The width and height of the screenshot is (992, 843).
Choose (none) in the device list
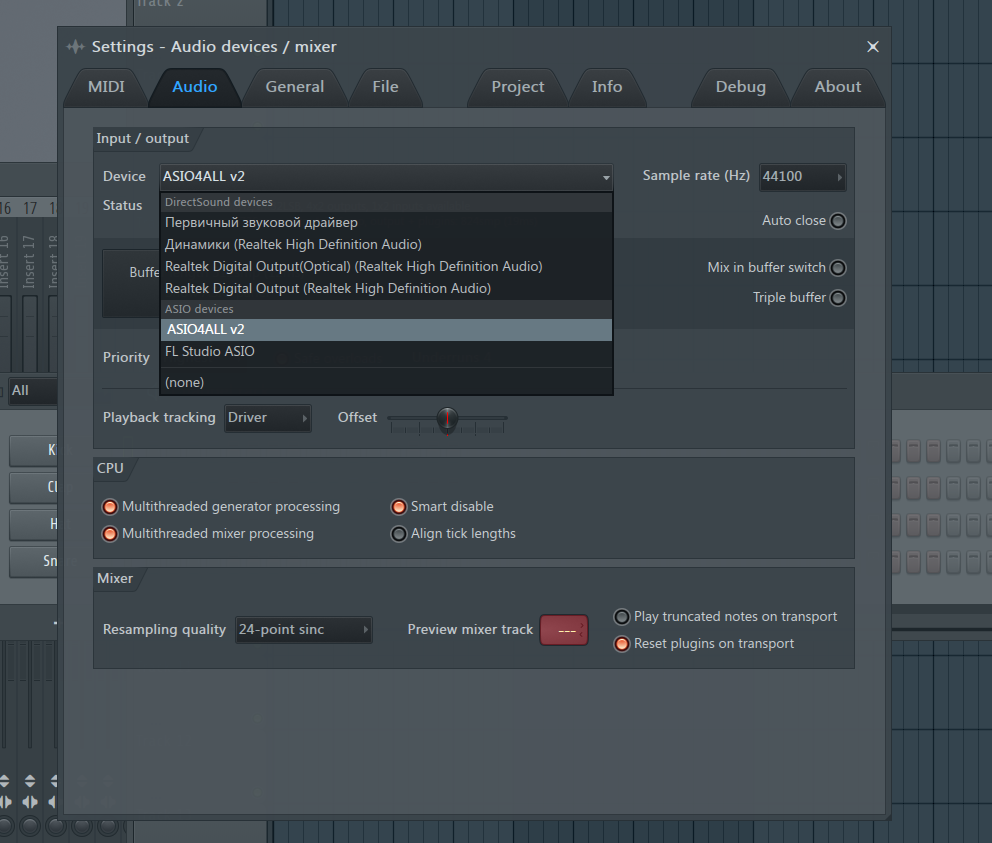pyautogui.click(x=185, y=382)
